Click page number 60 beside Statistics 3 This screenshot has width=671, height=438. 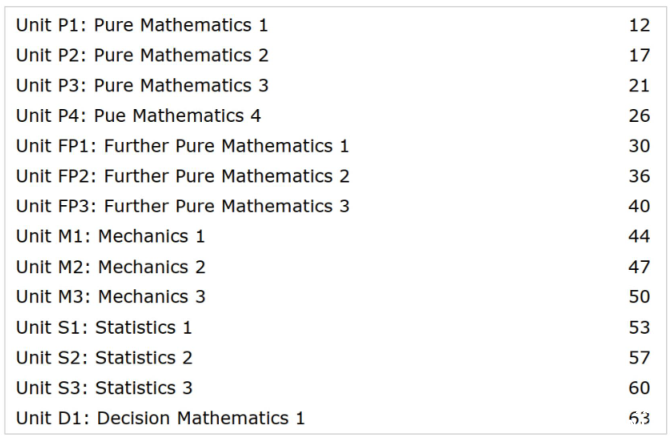(639, 388)
